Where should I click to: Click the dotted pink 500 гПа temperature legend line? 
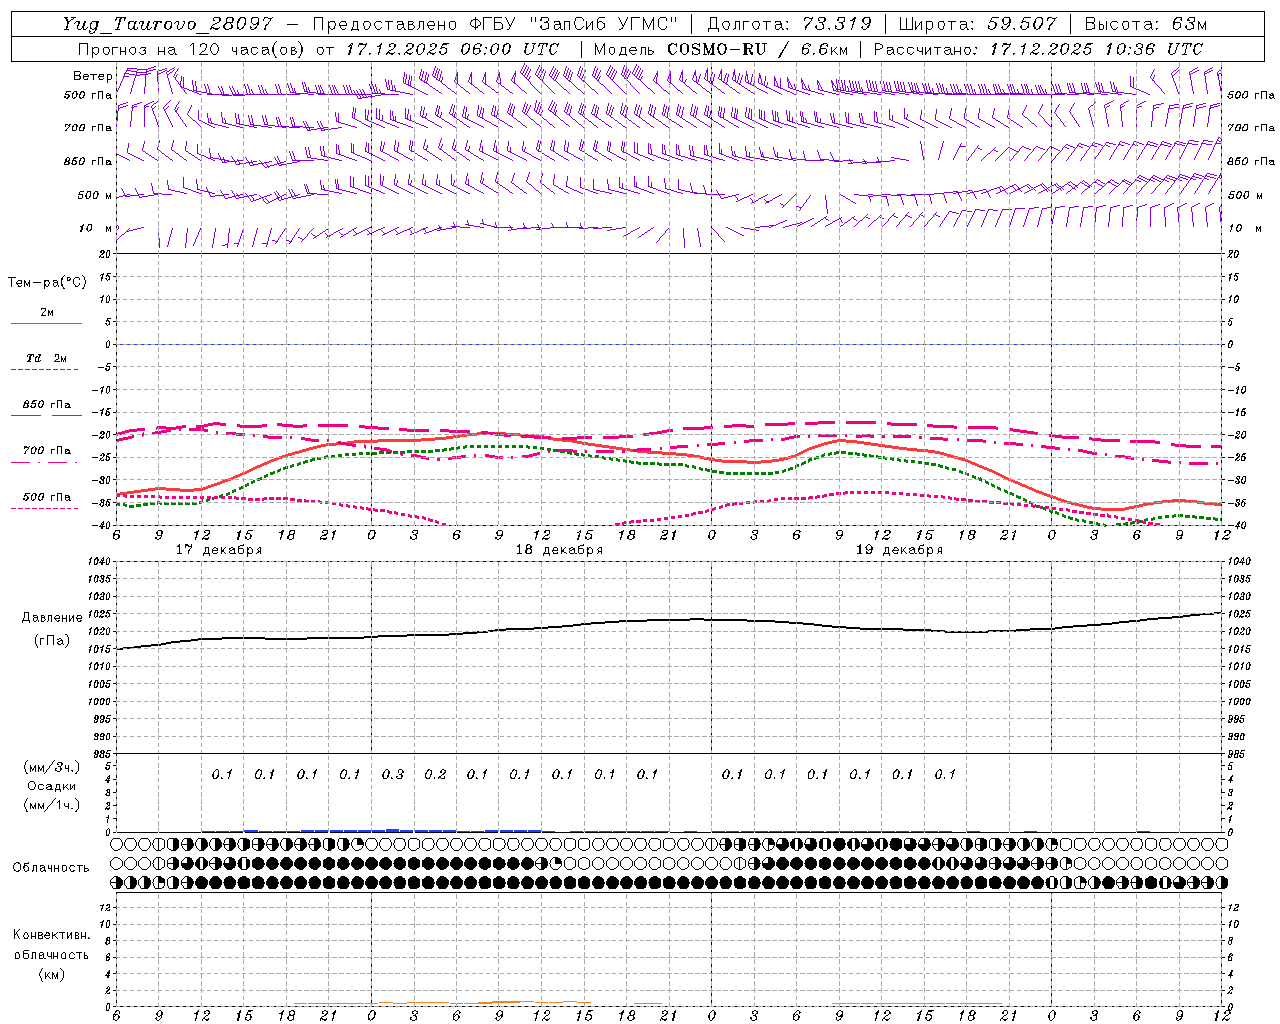[45, 508]
